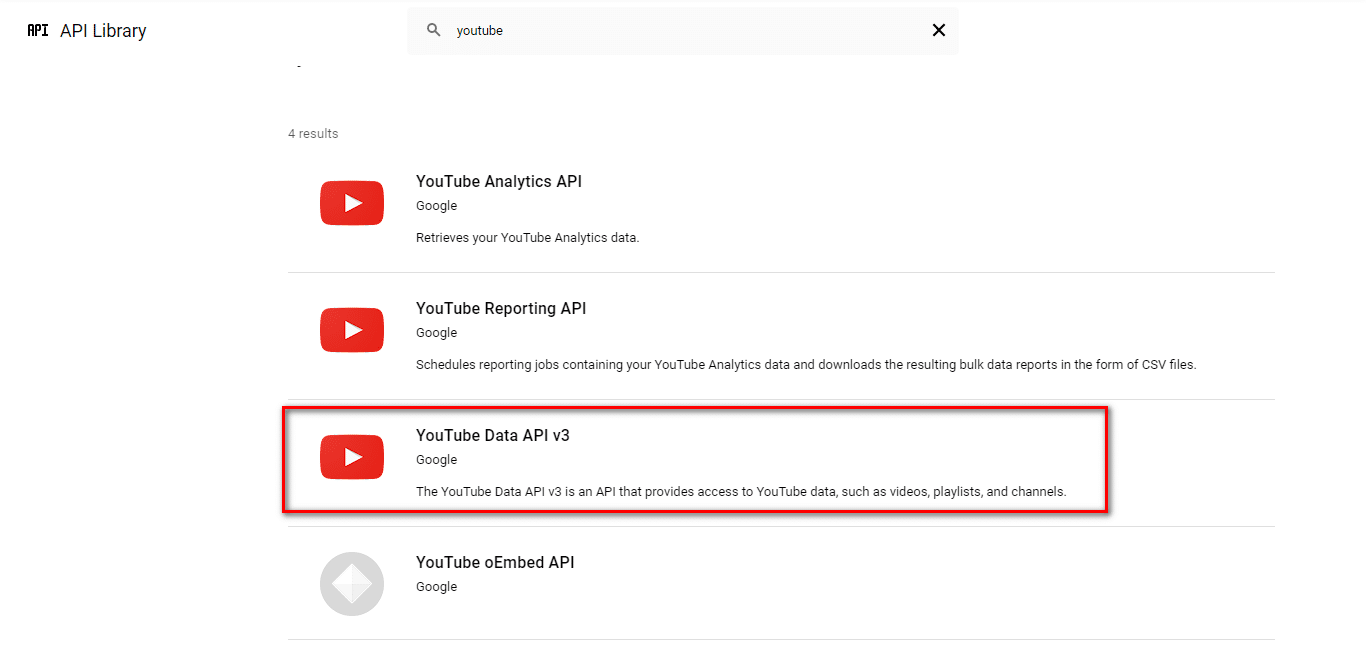Click the Google label under YouTube oEmbed API
The width and height of the screenshot is (1366, 646).
pyautogui.click(x=436, y=586)
